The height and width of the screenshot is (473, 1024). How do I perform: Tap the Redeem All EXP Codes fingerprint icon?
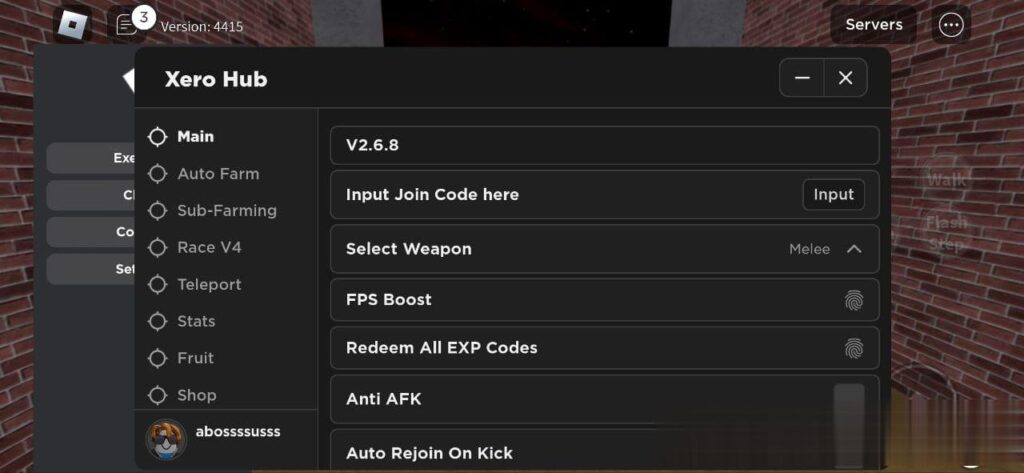point(853,348)
